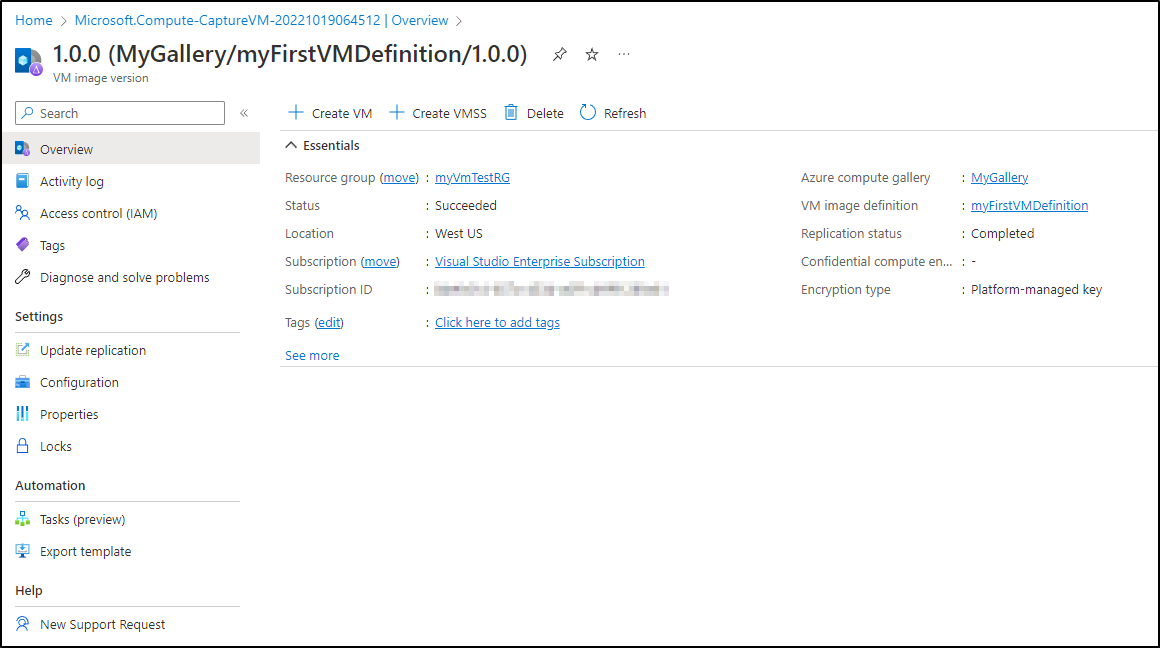
Task: Click the plus icon for Create VMSS
Action: point(397,112)
